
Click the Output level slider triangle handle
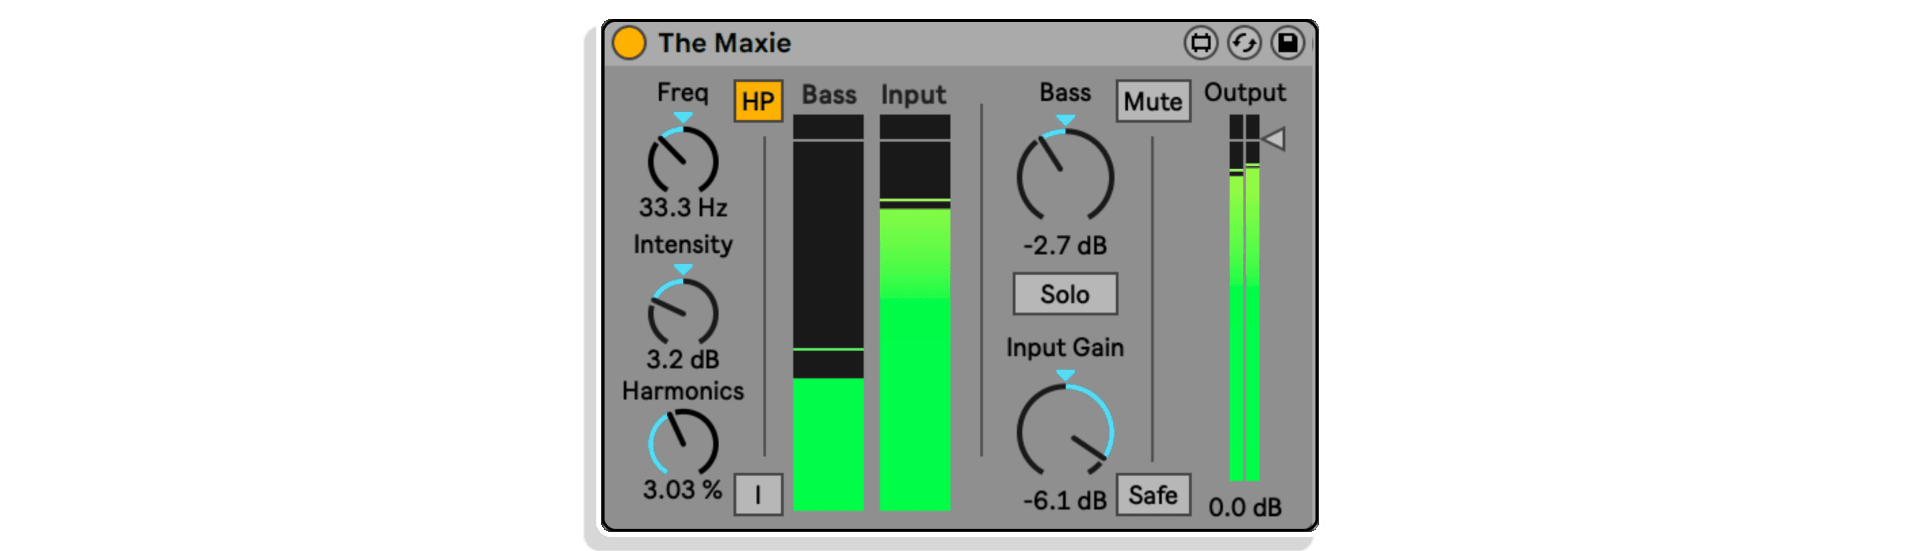tap(1274, 139)
